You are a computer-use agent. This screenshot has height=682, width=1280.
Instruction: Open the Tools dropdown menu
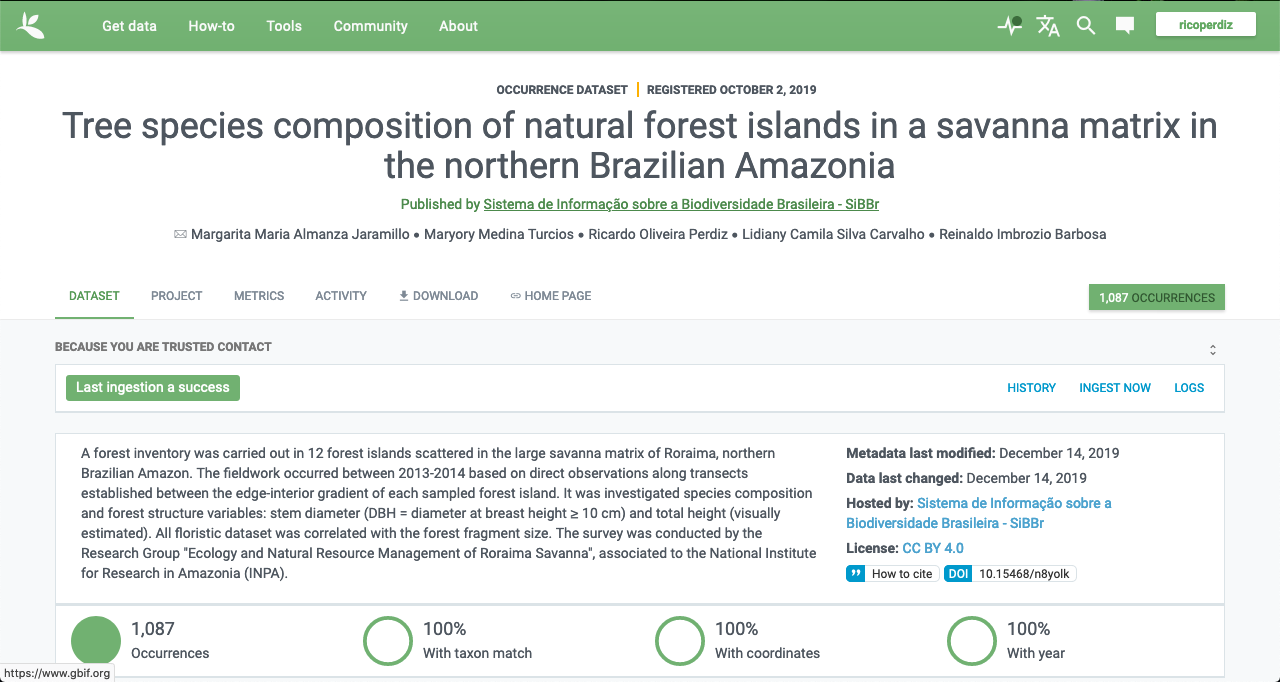tap(284, 26)
